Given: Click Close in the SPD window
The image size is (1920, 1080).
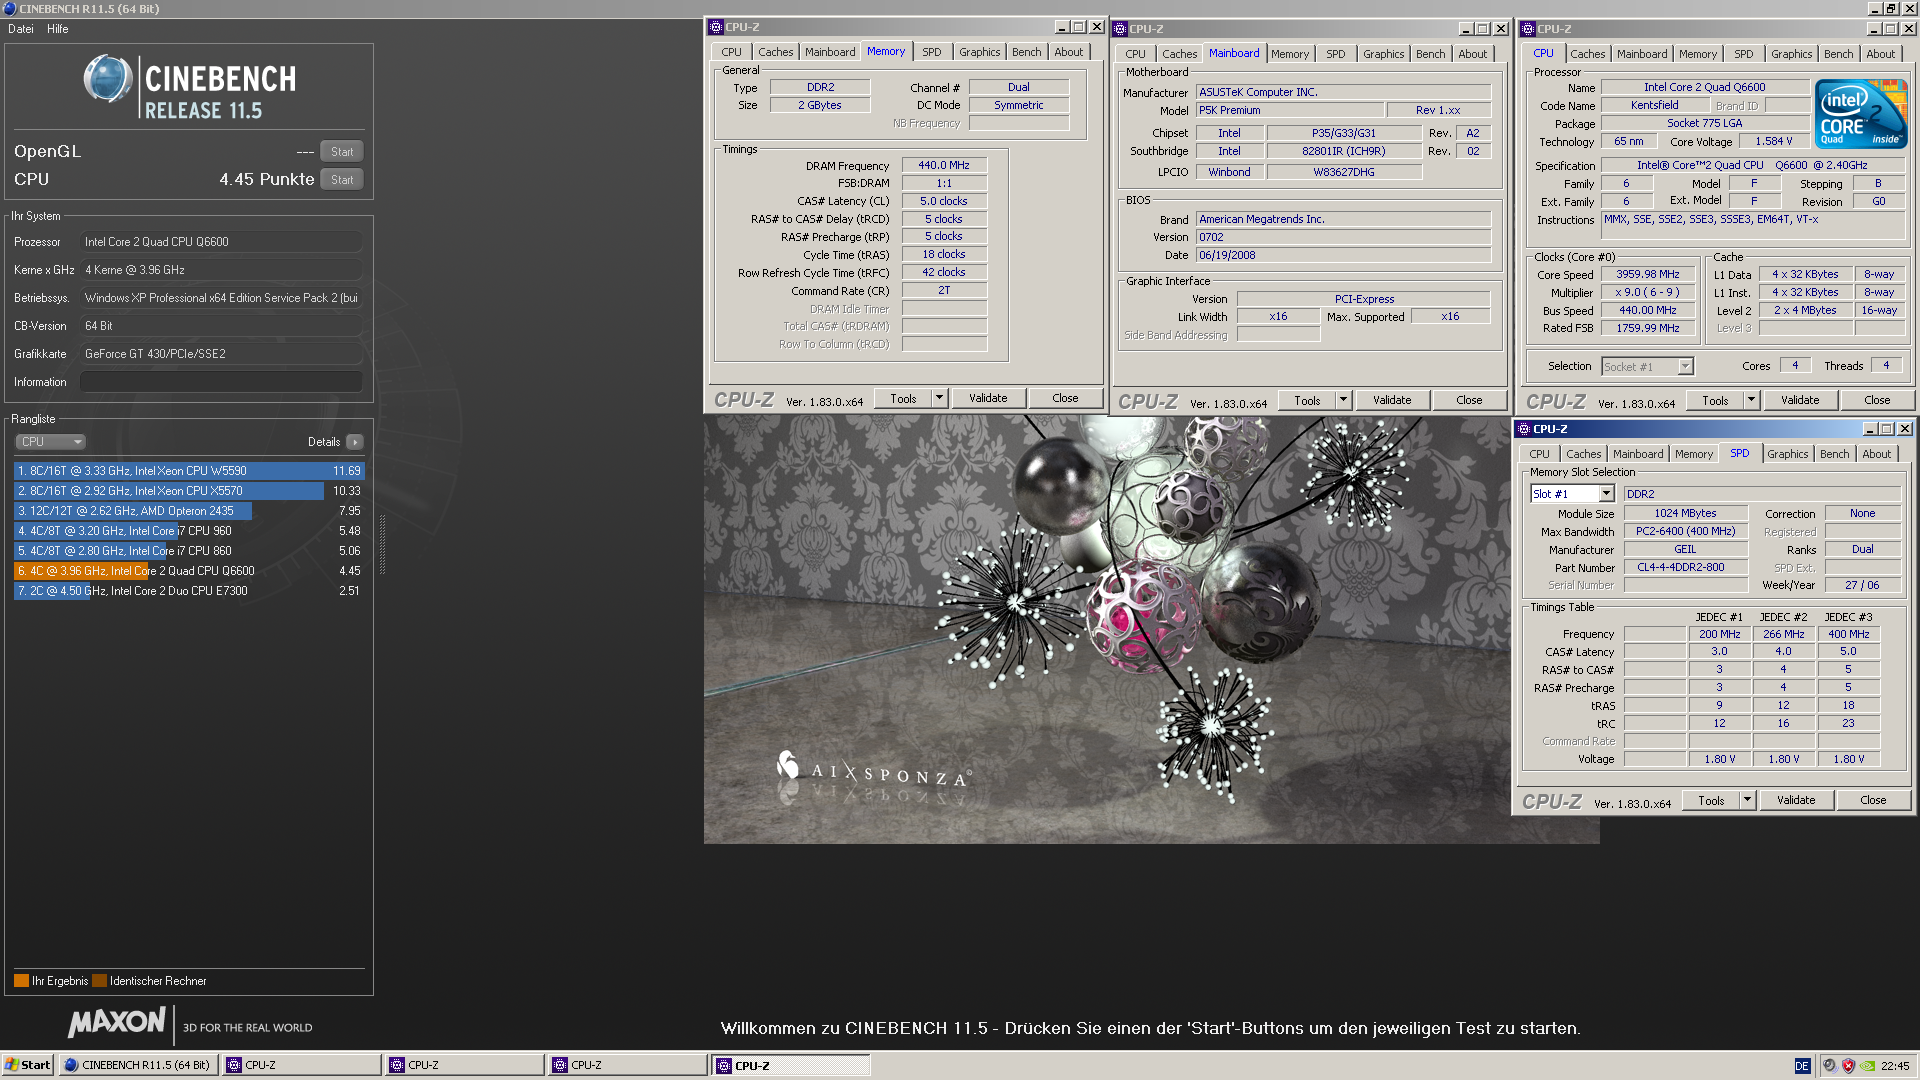Looking at the screenshot, I should pyautogui.click(x=1873, y=800).
